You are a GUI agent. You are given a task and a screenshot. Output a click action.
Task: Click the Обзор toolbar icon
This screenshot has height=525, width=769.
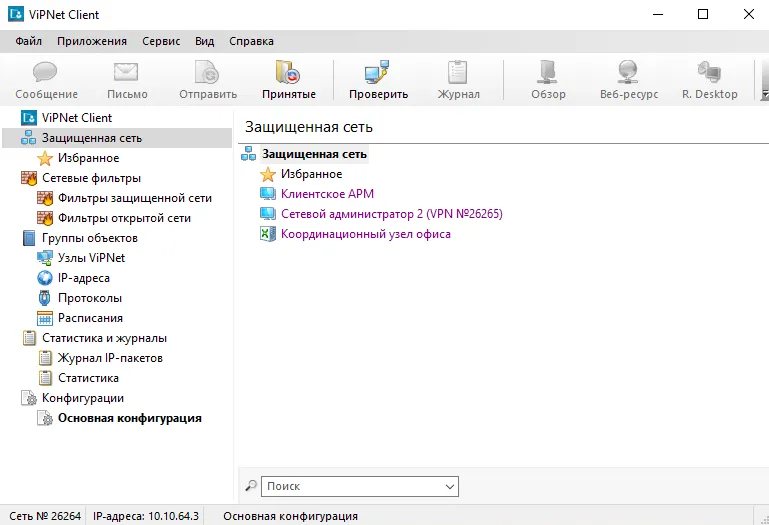(x=547, y=73)
